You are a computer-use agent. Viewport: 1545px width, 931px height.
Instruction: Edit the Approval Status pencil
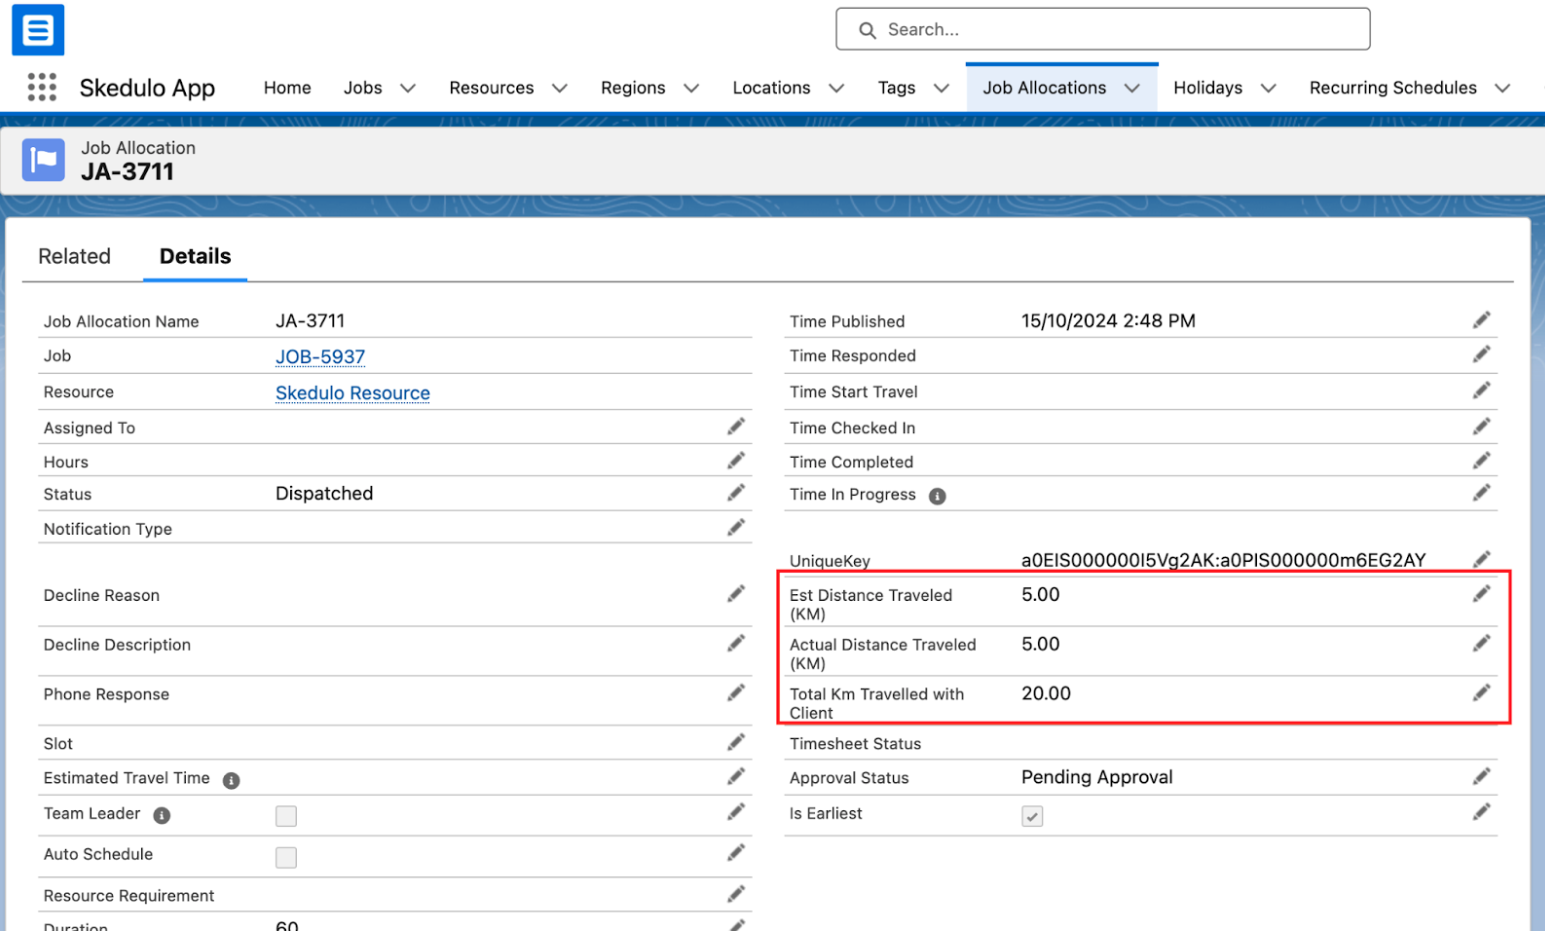1482,776
